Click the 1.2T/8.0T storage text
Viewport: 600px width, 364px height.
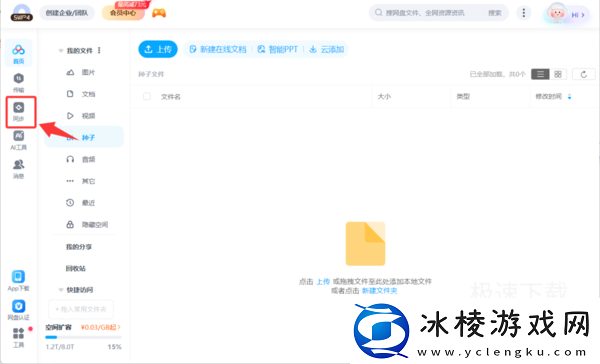click(x=60, y=347)
